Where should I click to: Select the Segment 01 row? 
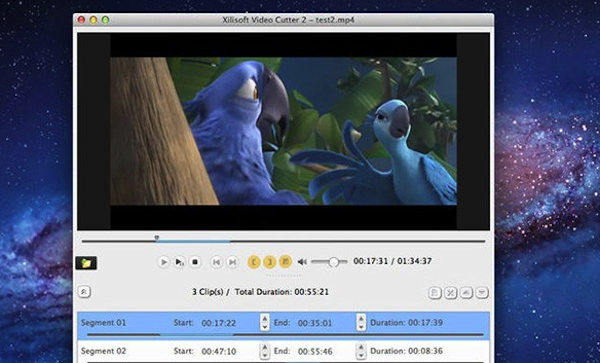[283, 326]
